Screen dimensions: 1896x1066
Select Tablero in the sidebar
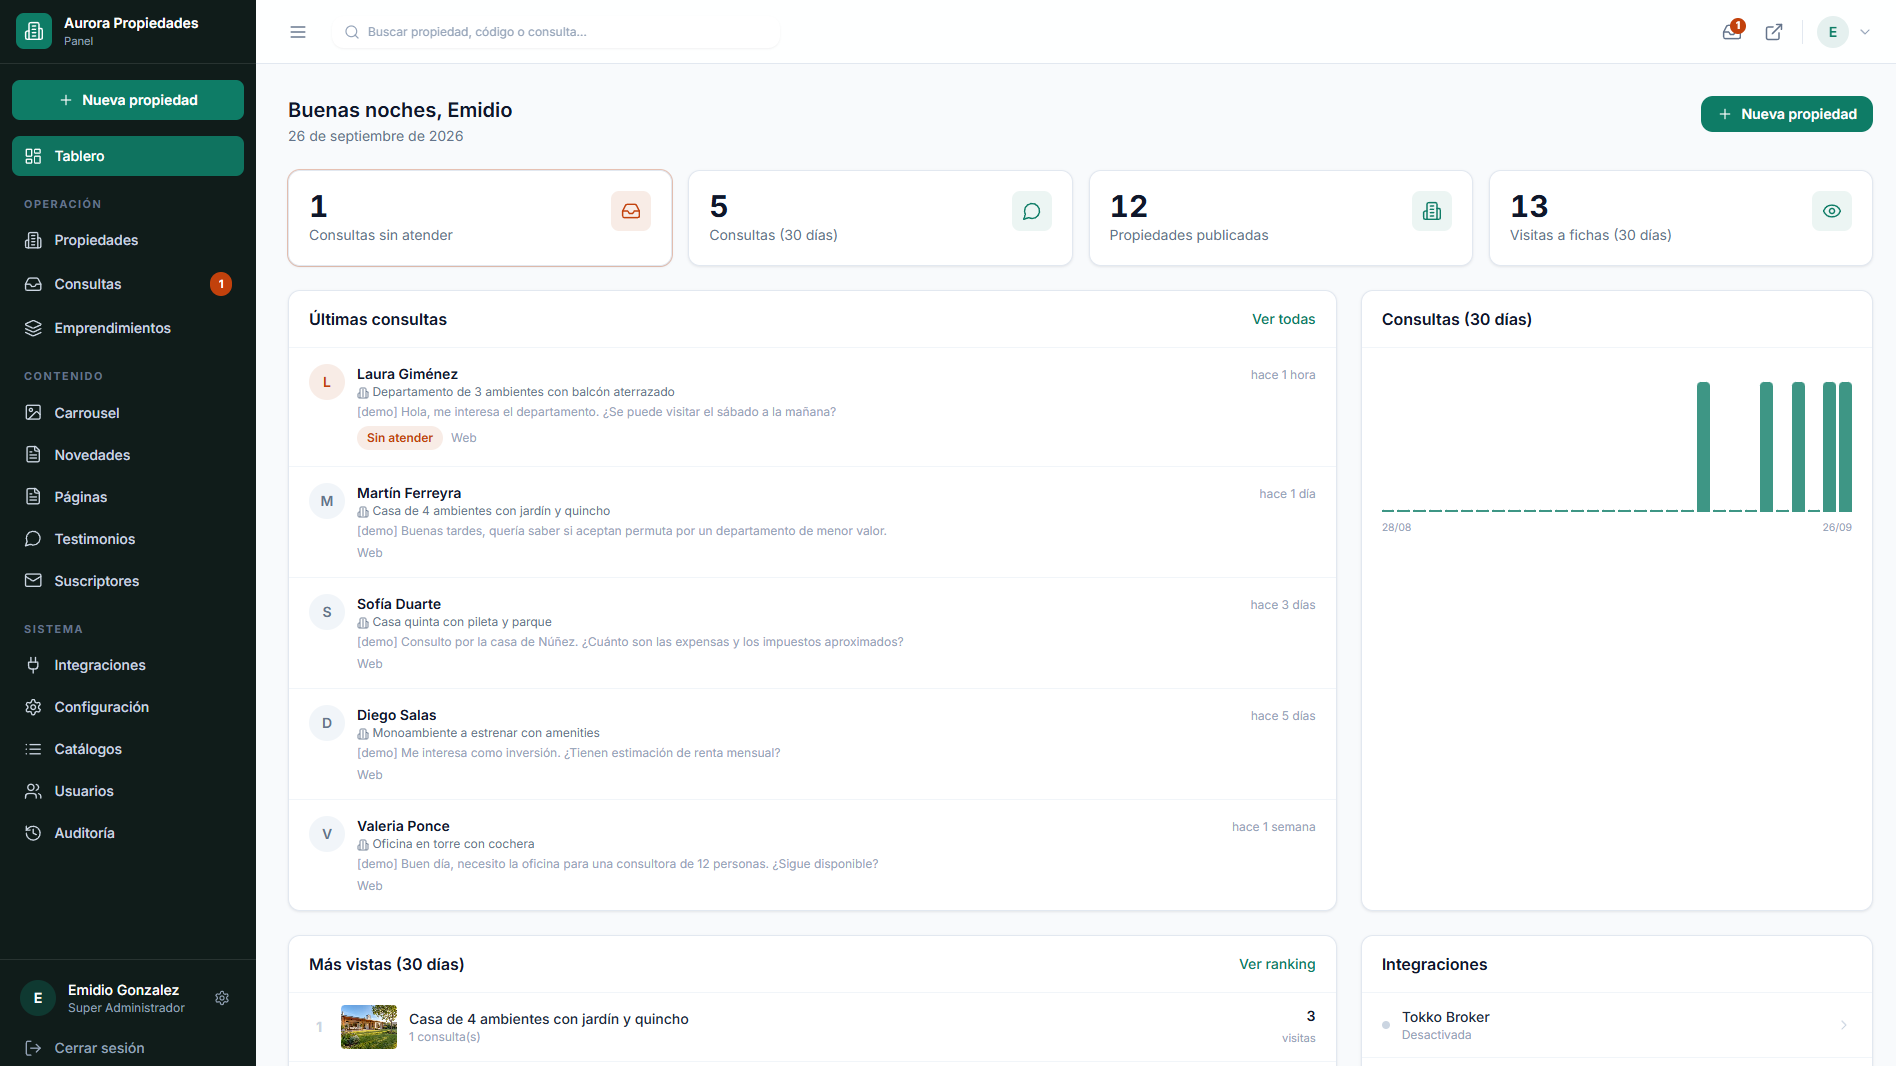pyautogui.click(x=128, y=156)
